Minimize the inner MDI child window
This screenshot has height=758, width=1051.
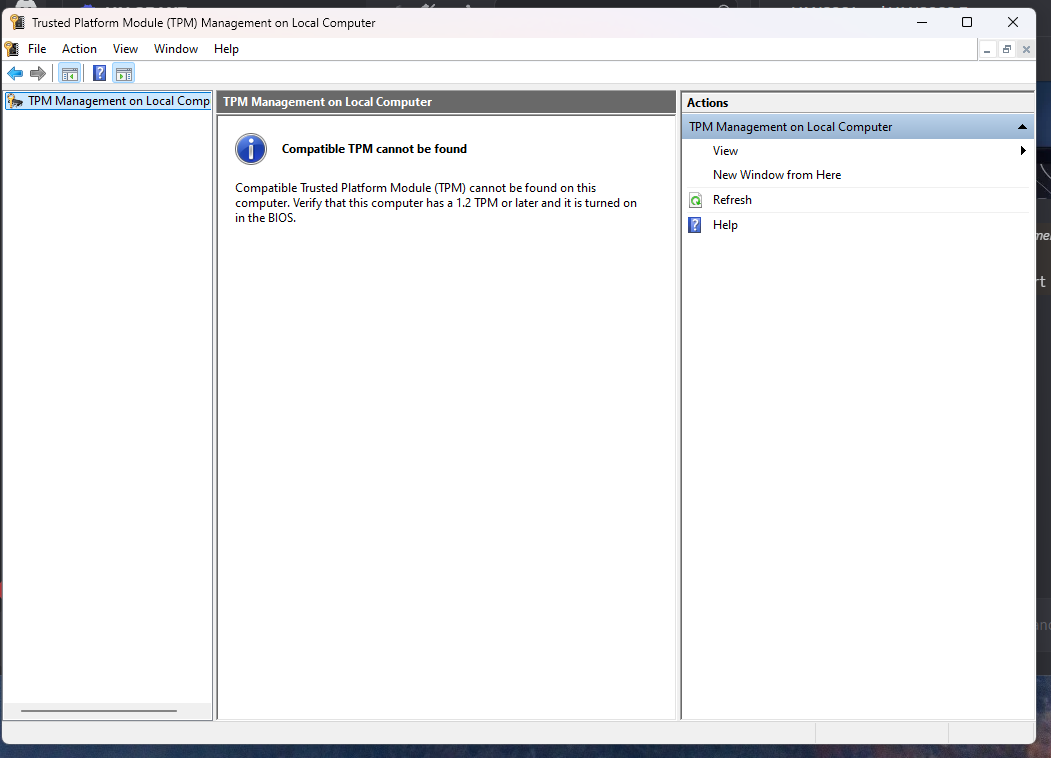tap(987, 50)
